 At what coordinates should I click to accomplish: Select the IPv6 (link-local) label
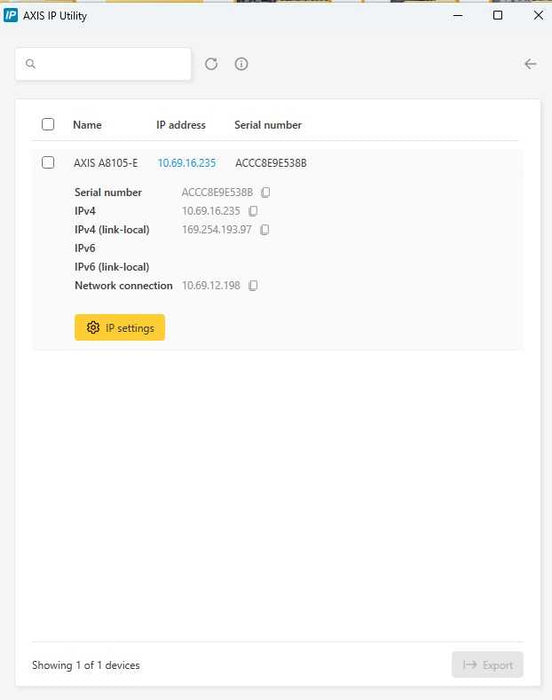click(112, 267)
